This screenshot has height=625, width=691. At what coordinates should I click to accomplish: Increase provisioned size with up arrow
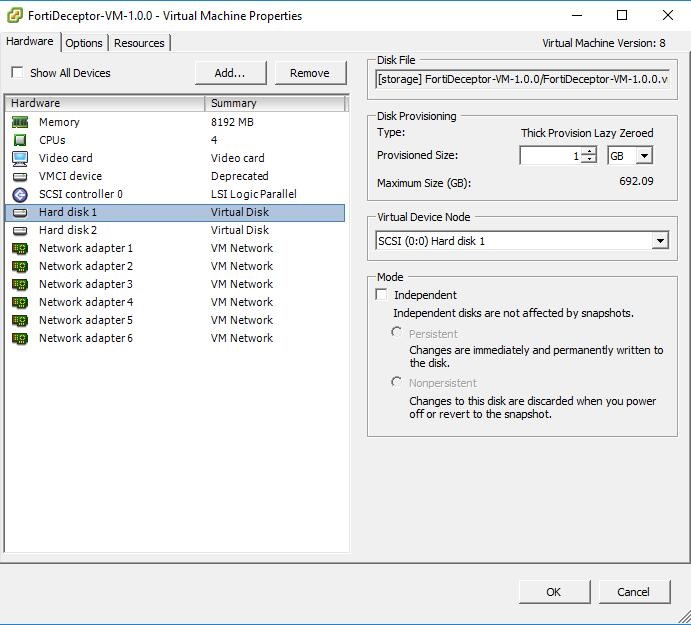coord(589,151)
